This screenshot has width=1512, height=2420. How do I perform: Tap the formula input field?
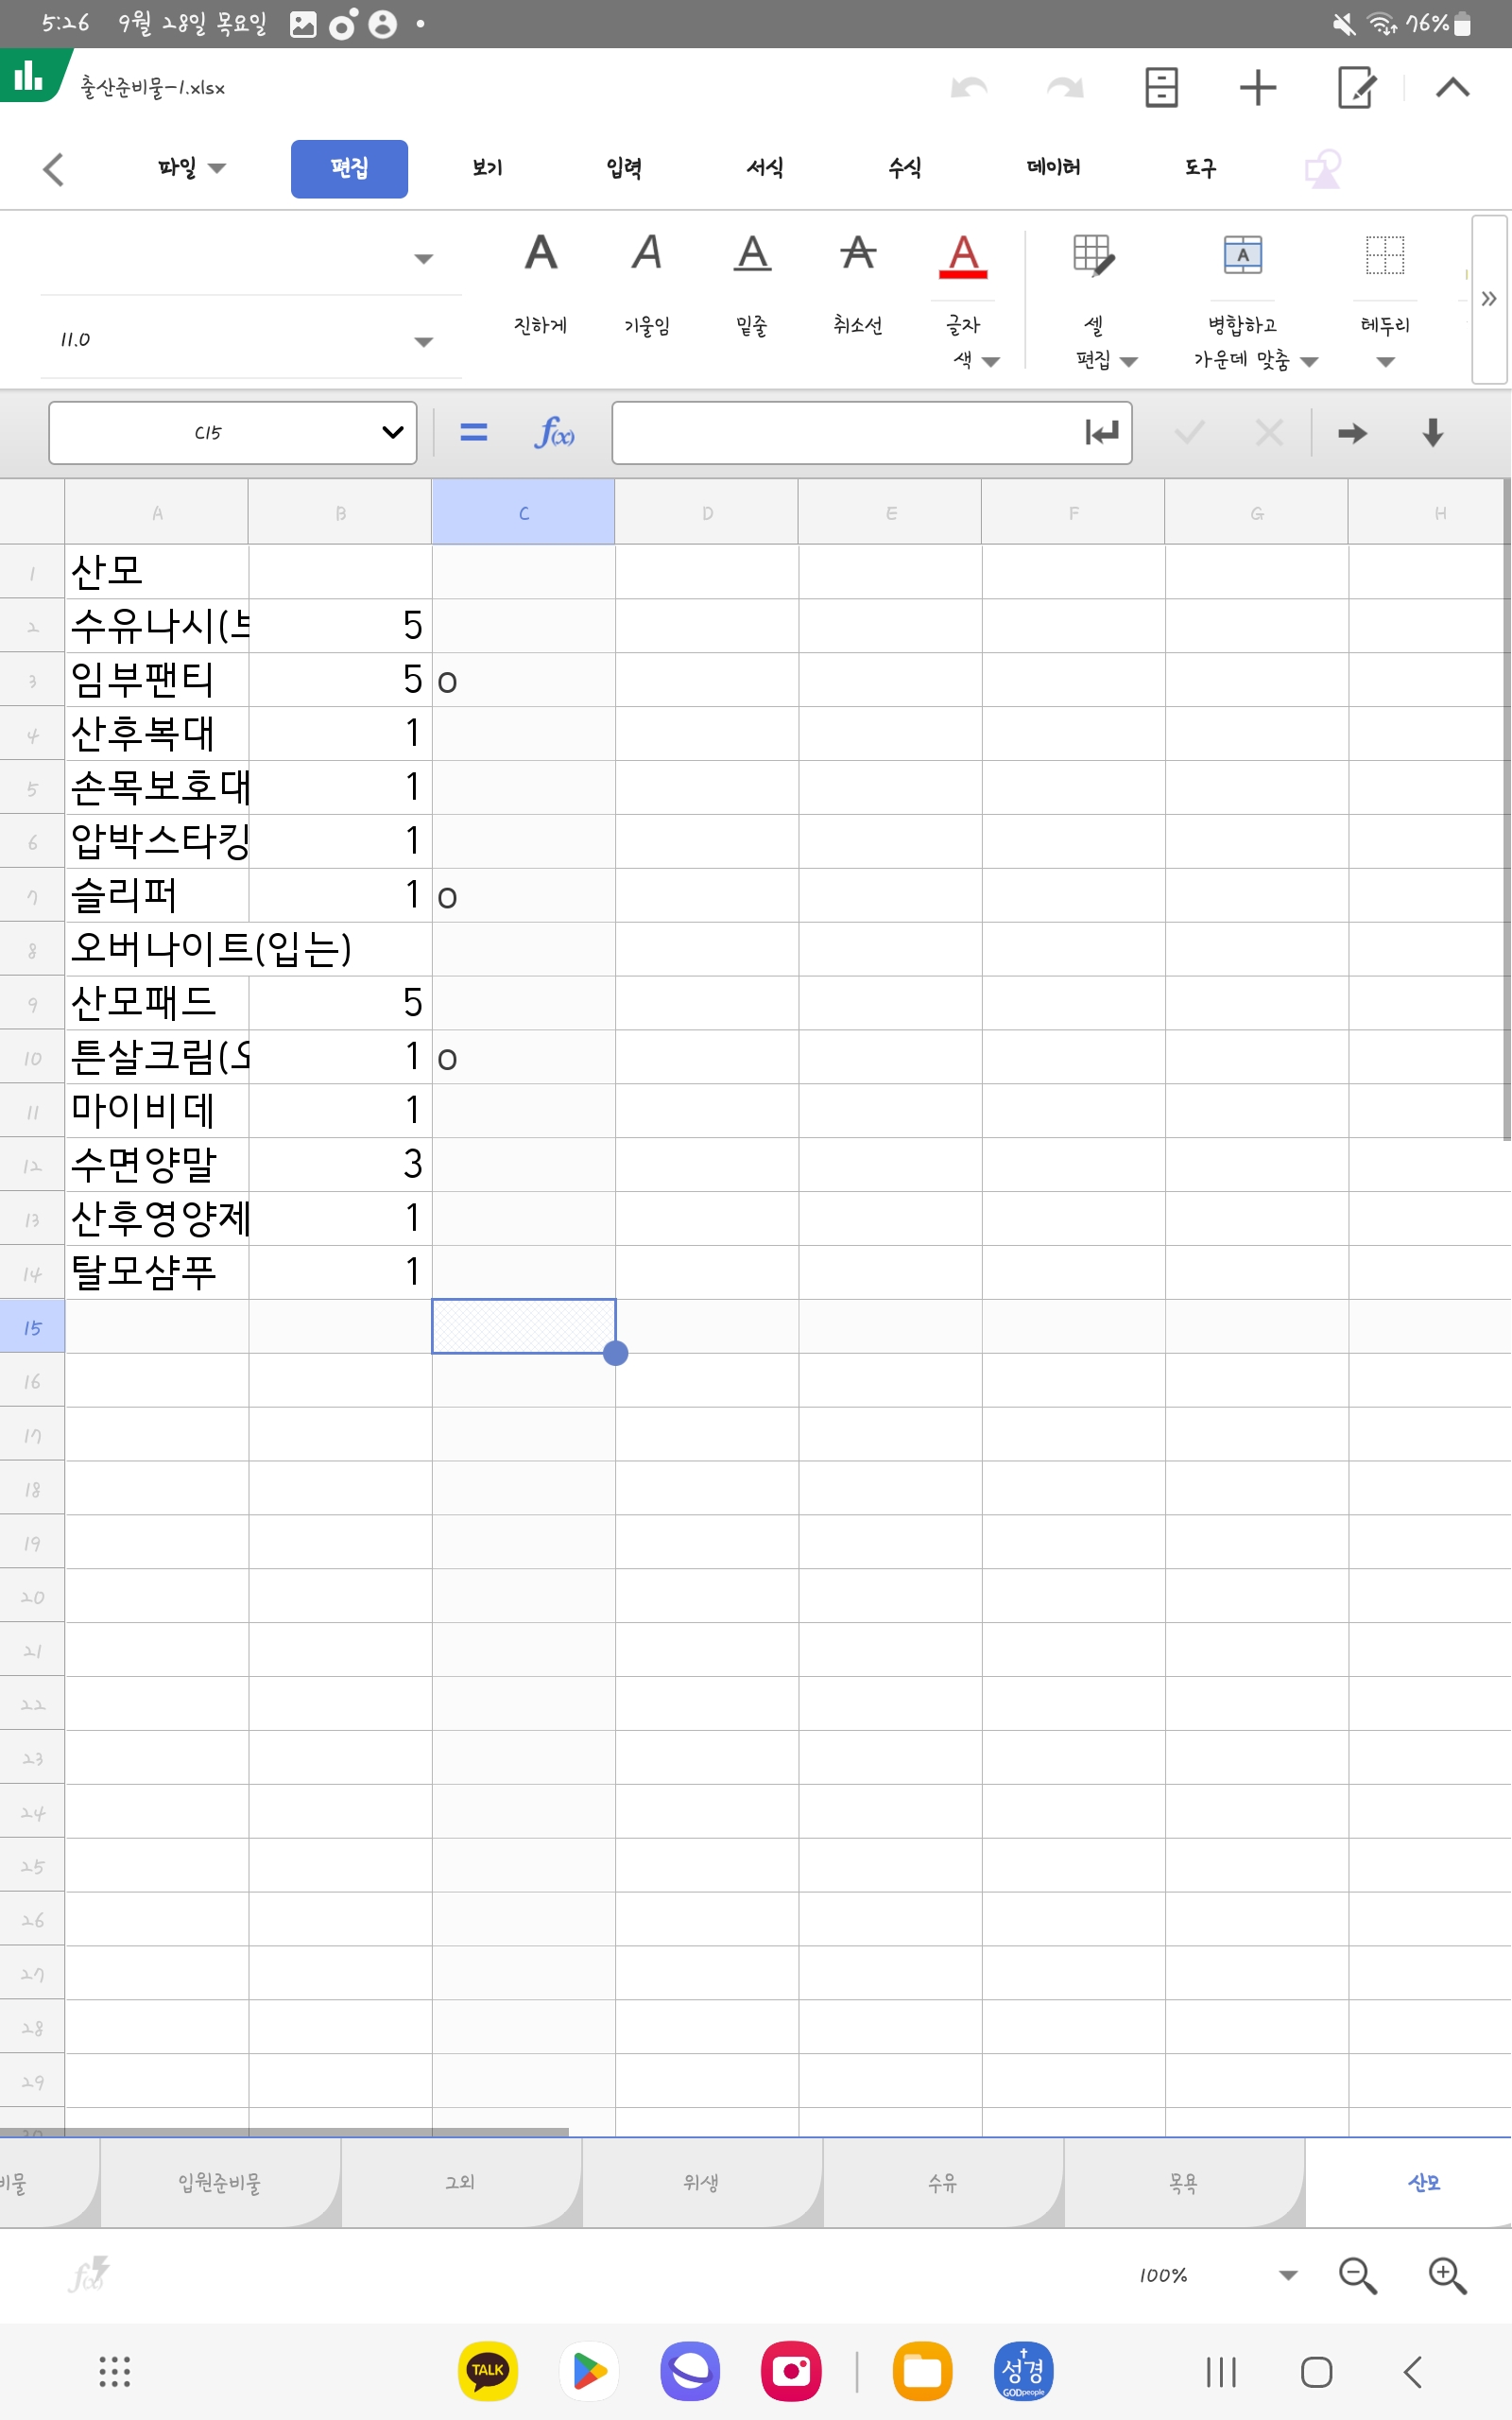point(845,433)
